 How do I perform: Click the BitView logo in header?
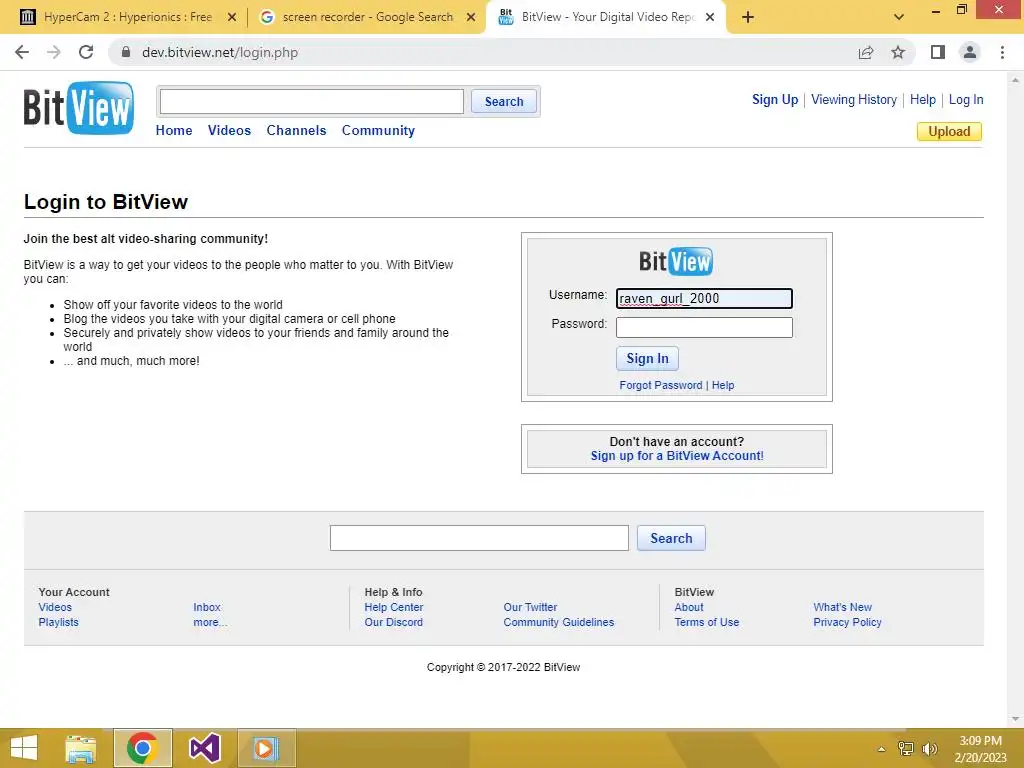tap(79, 108)
